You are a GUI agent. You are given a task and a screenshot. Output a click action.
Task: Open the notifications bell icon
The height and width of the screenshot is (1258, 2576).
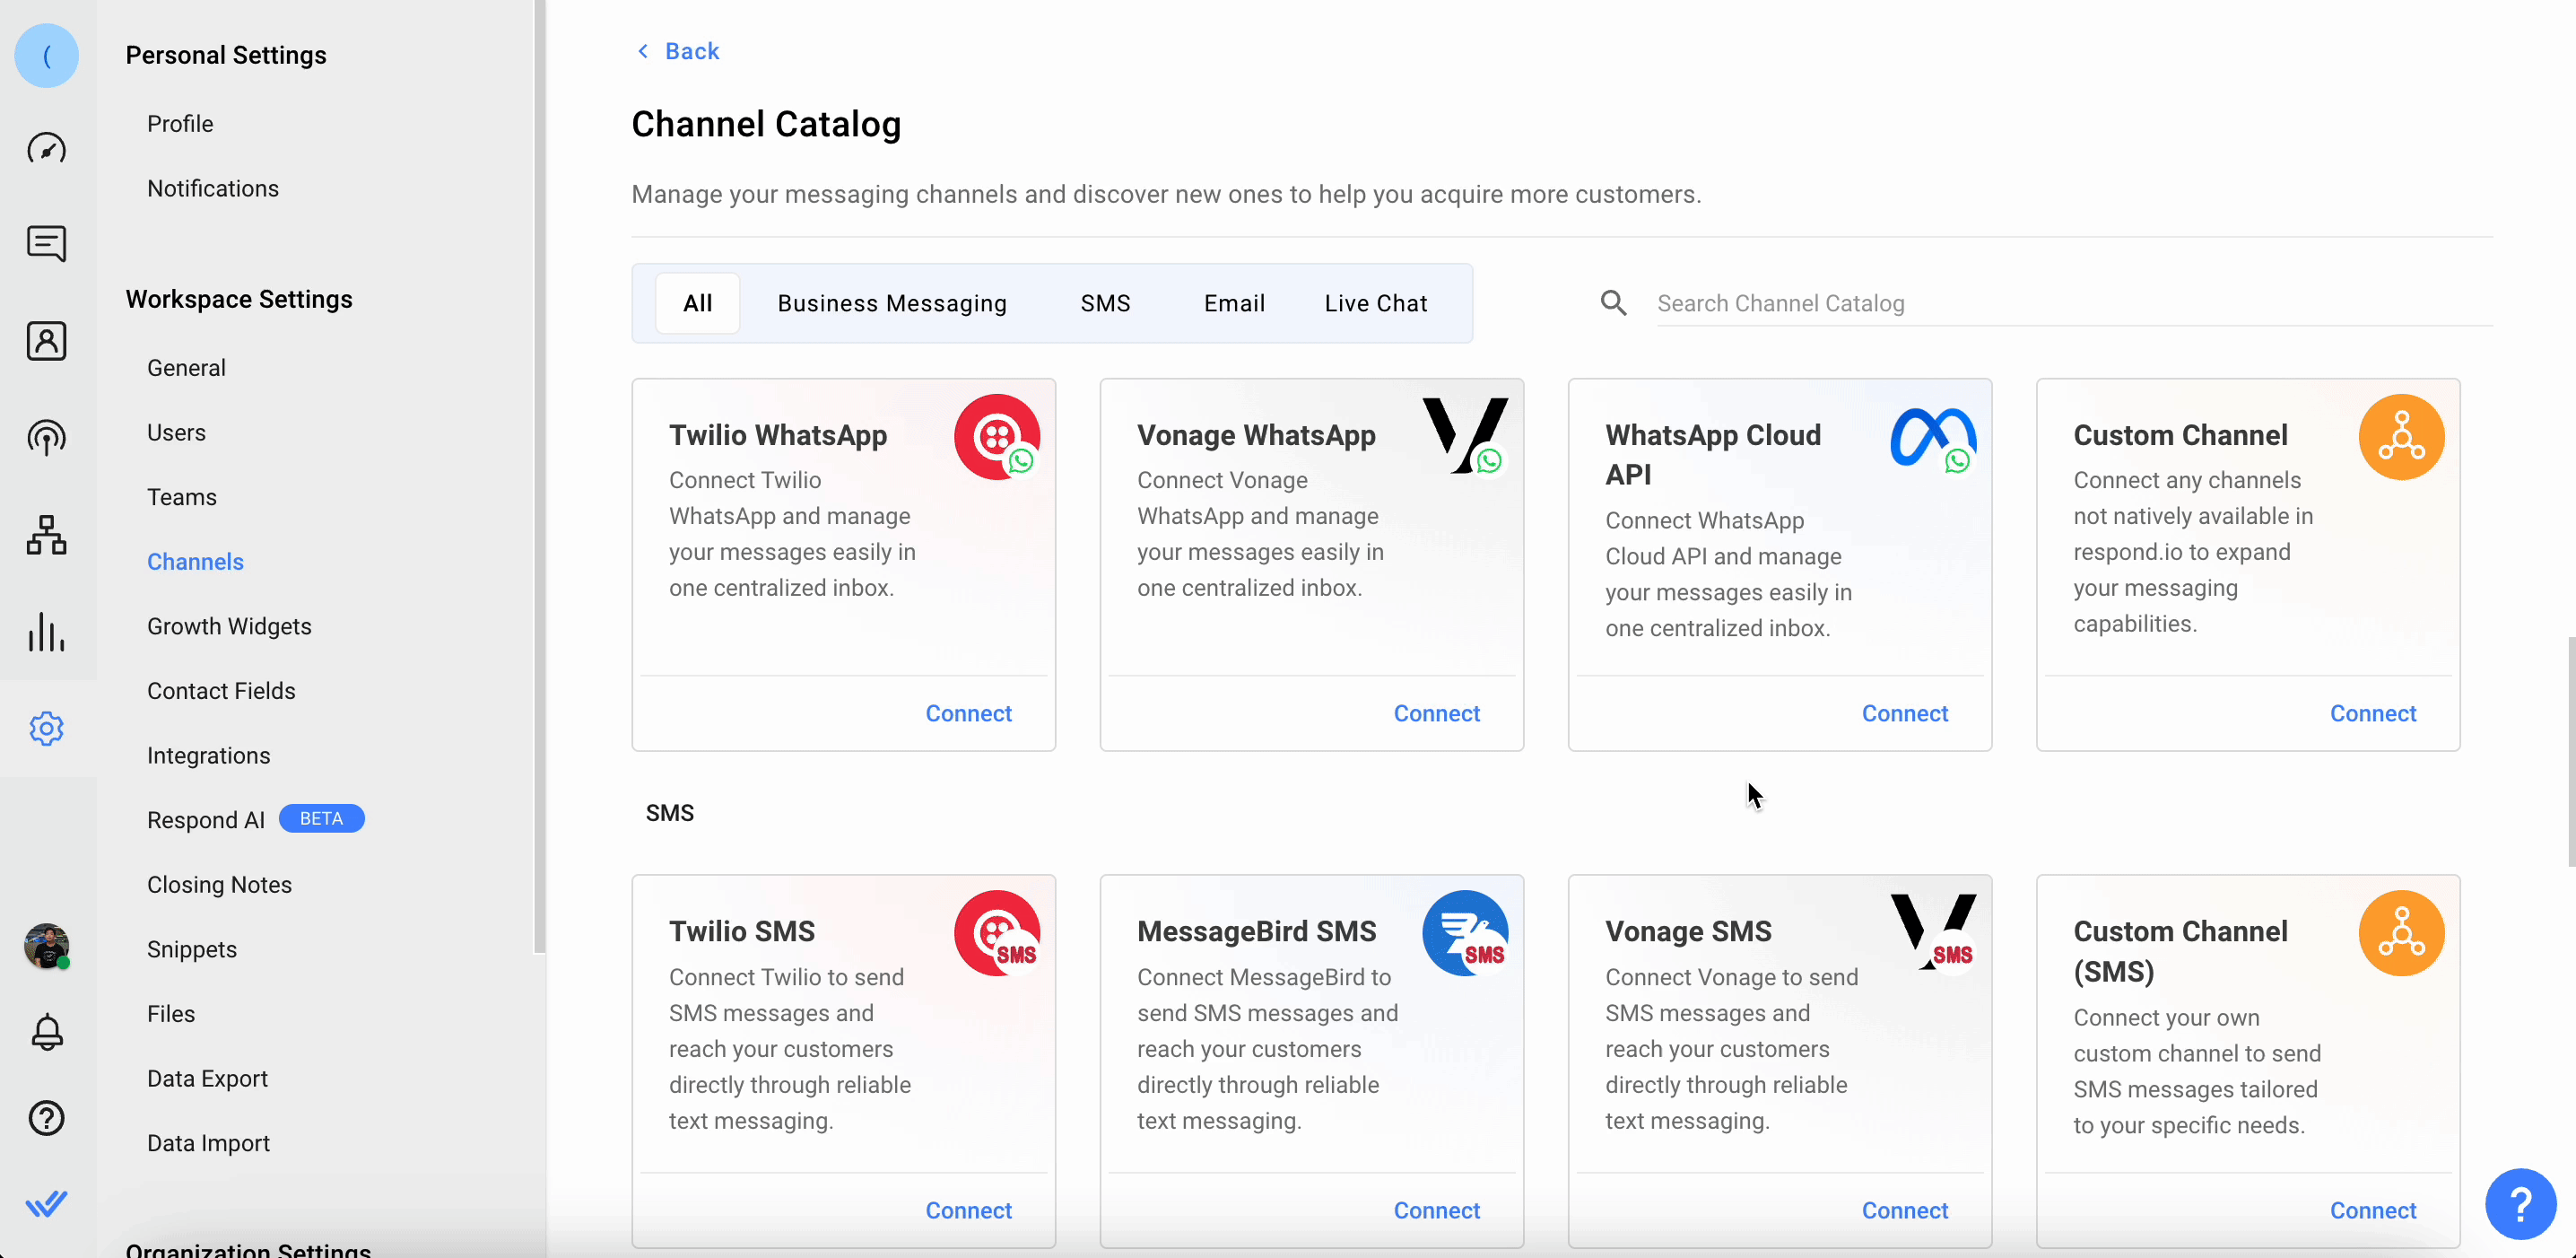click(x=46, y=1032)
